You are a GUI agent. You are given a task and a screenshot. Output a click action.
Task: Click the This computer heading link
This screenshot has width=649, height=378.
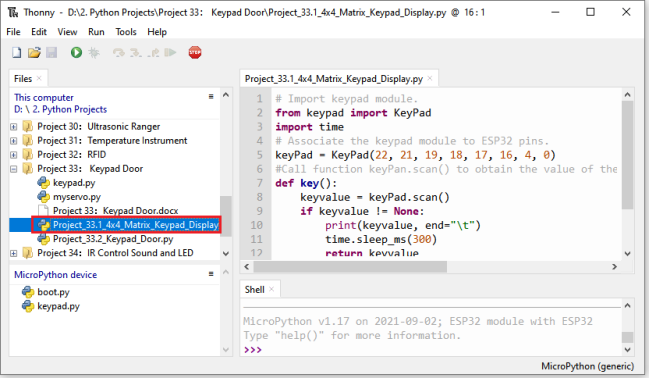(x=44, y=98)
